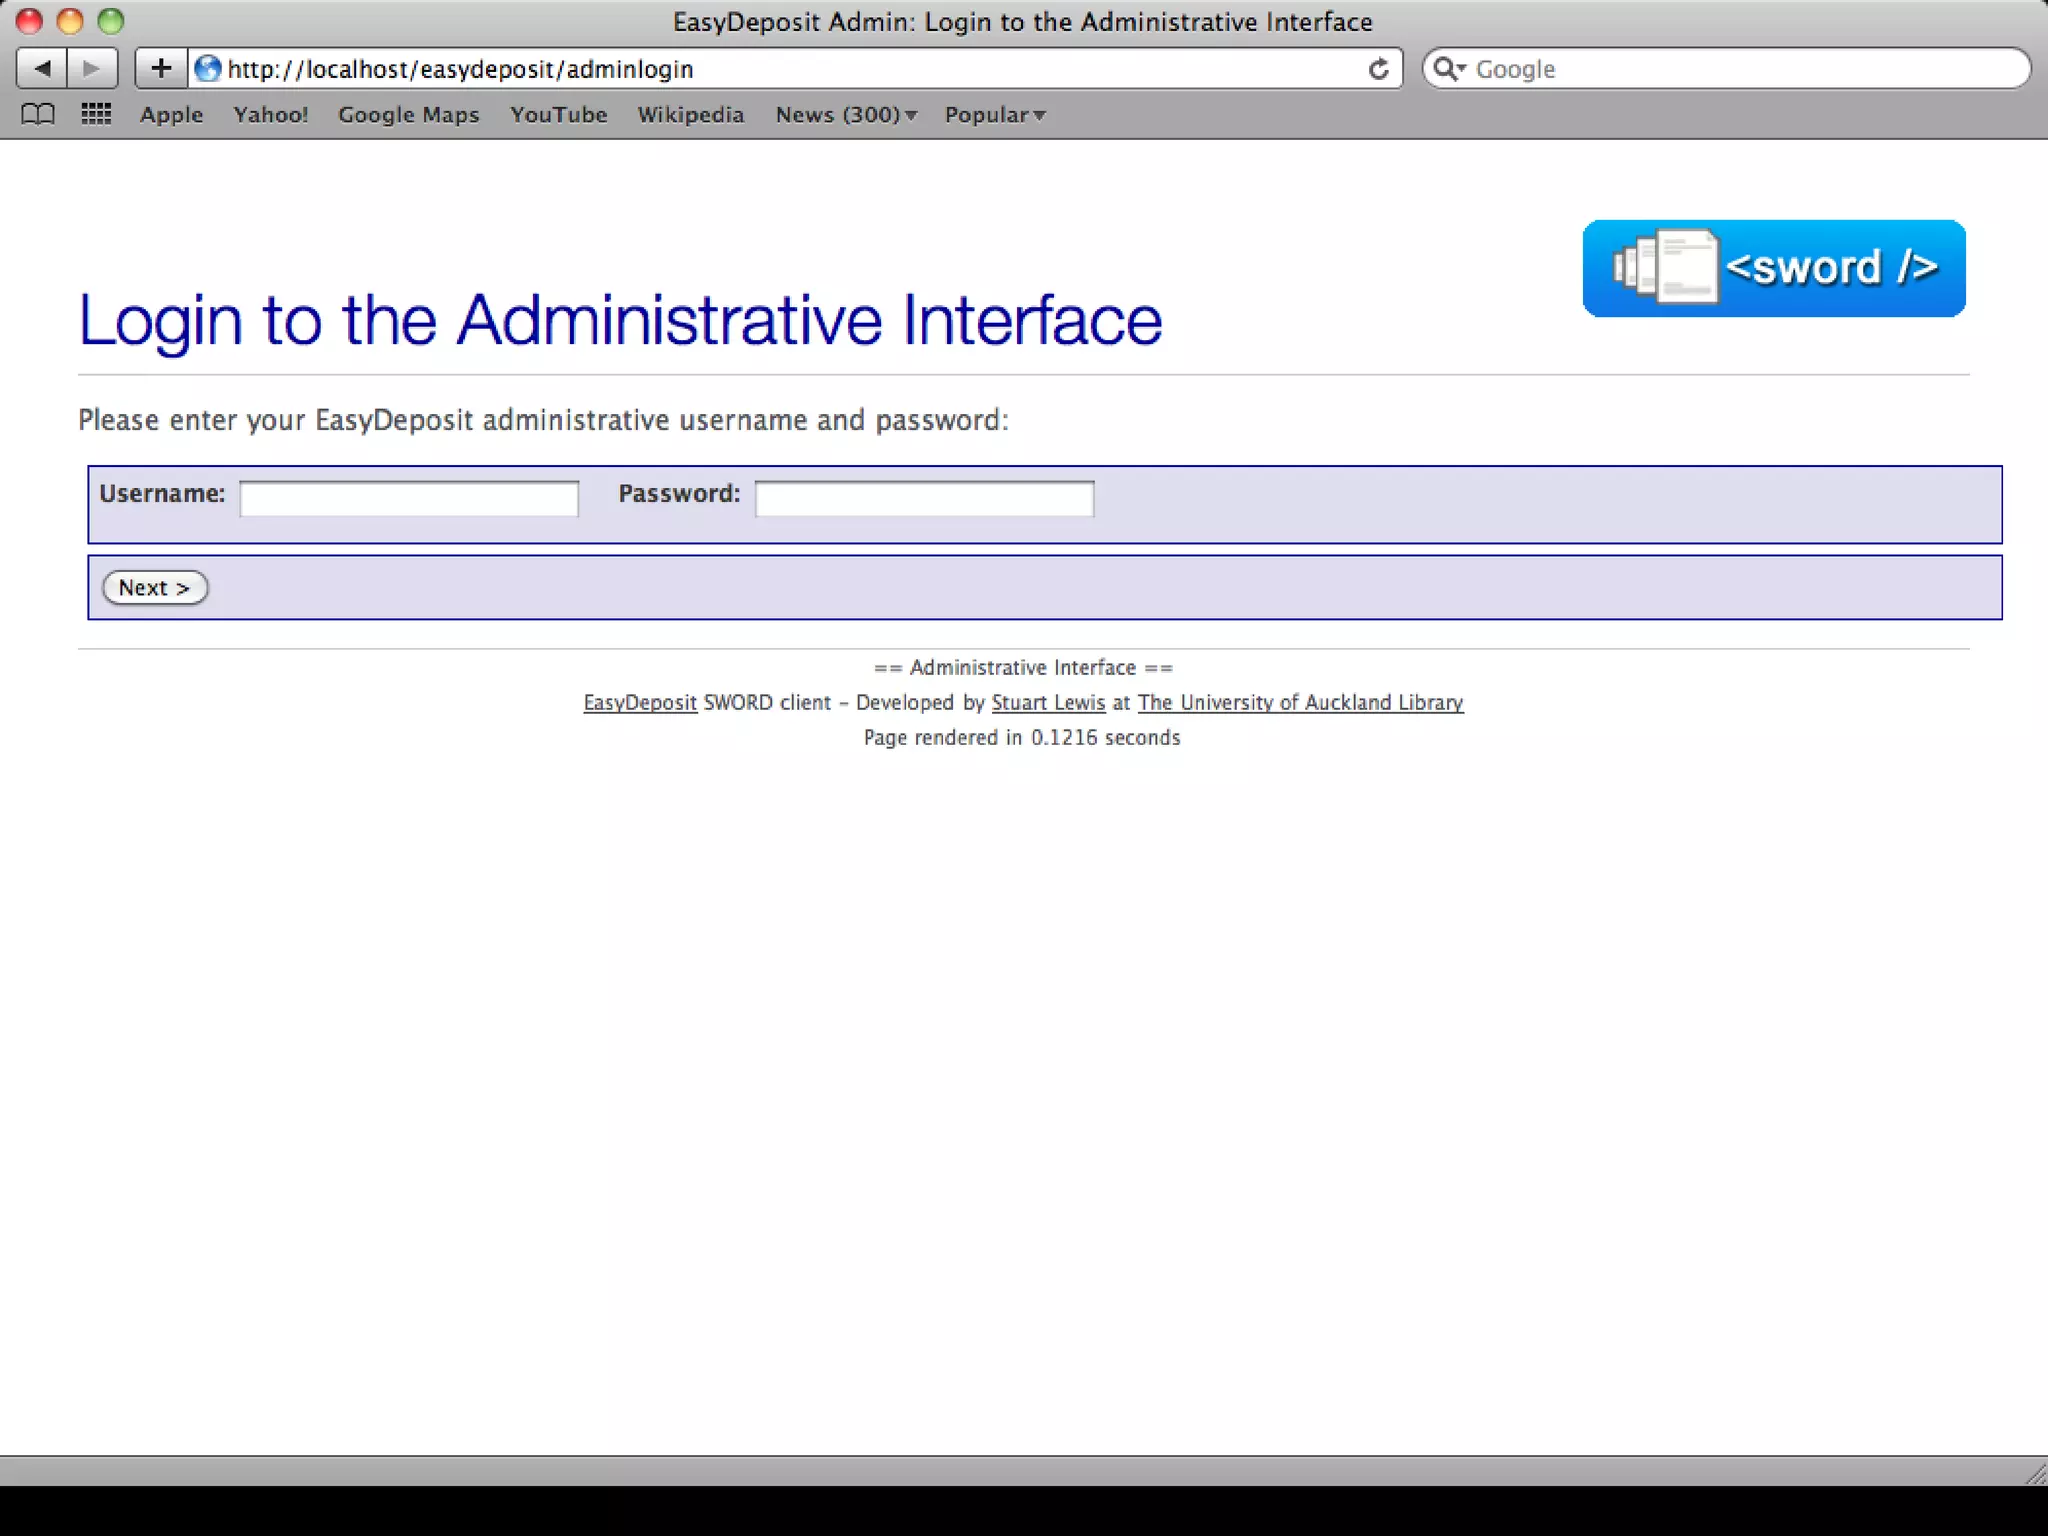Viewport: 2048px width, 1536px height.
Task: Click the globe site icon in address bar
Action: coord(208,69)
